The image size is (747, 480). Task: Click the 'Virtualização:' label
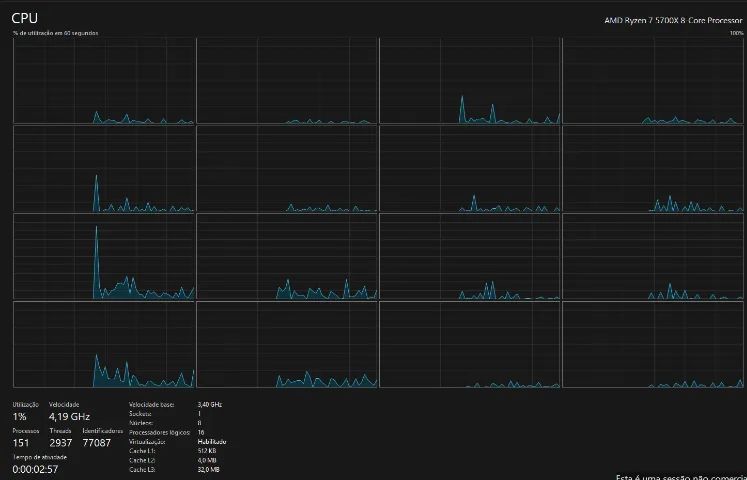click(x=147, y=442)
